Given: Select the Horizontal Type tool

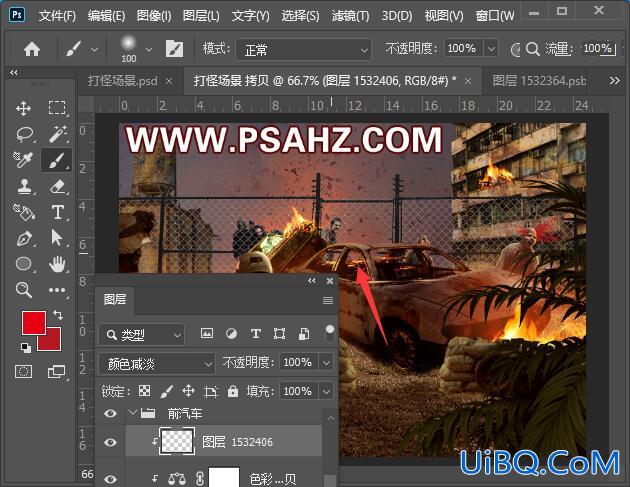Looking at the screenshot, I should point(57,212).
